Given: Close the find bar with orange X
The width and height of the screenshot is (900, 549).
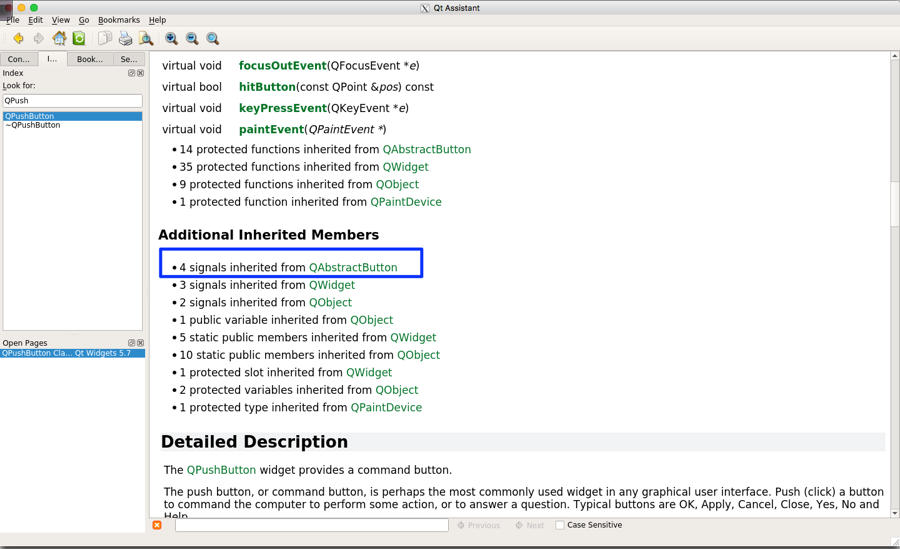Looking at the screenshot, I should coord(157,525).
